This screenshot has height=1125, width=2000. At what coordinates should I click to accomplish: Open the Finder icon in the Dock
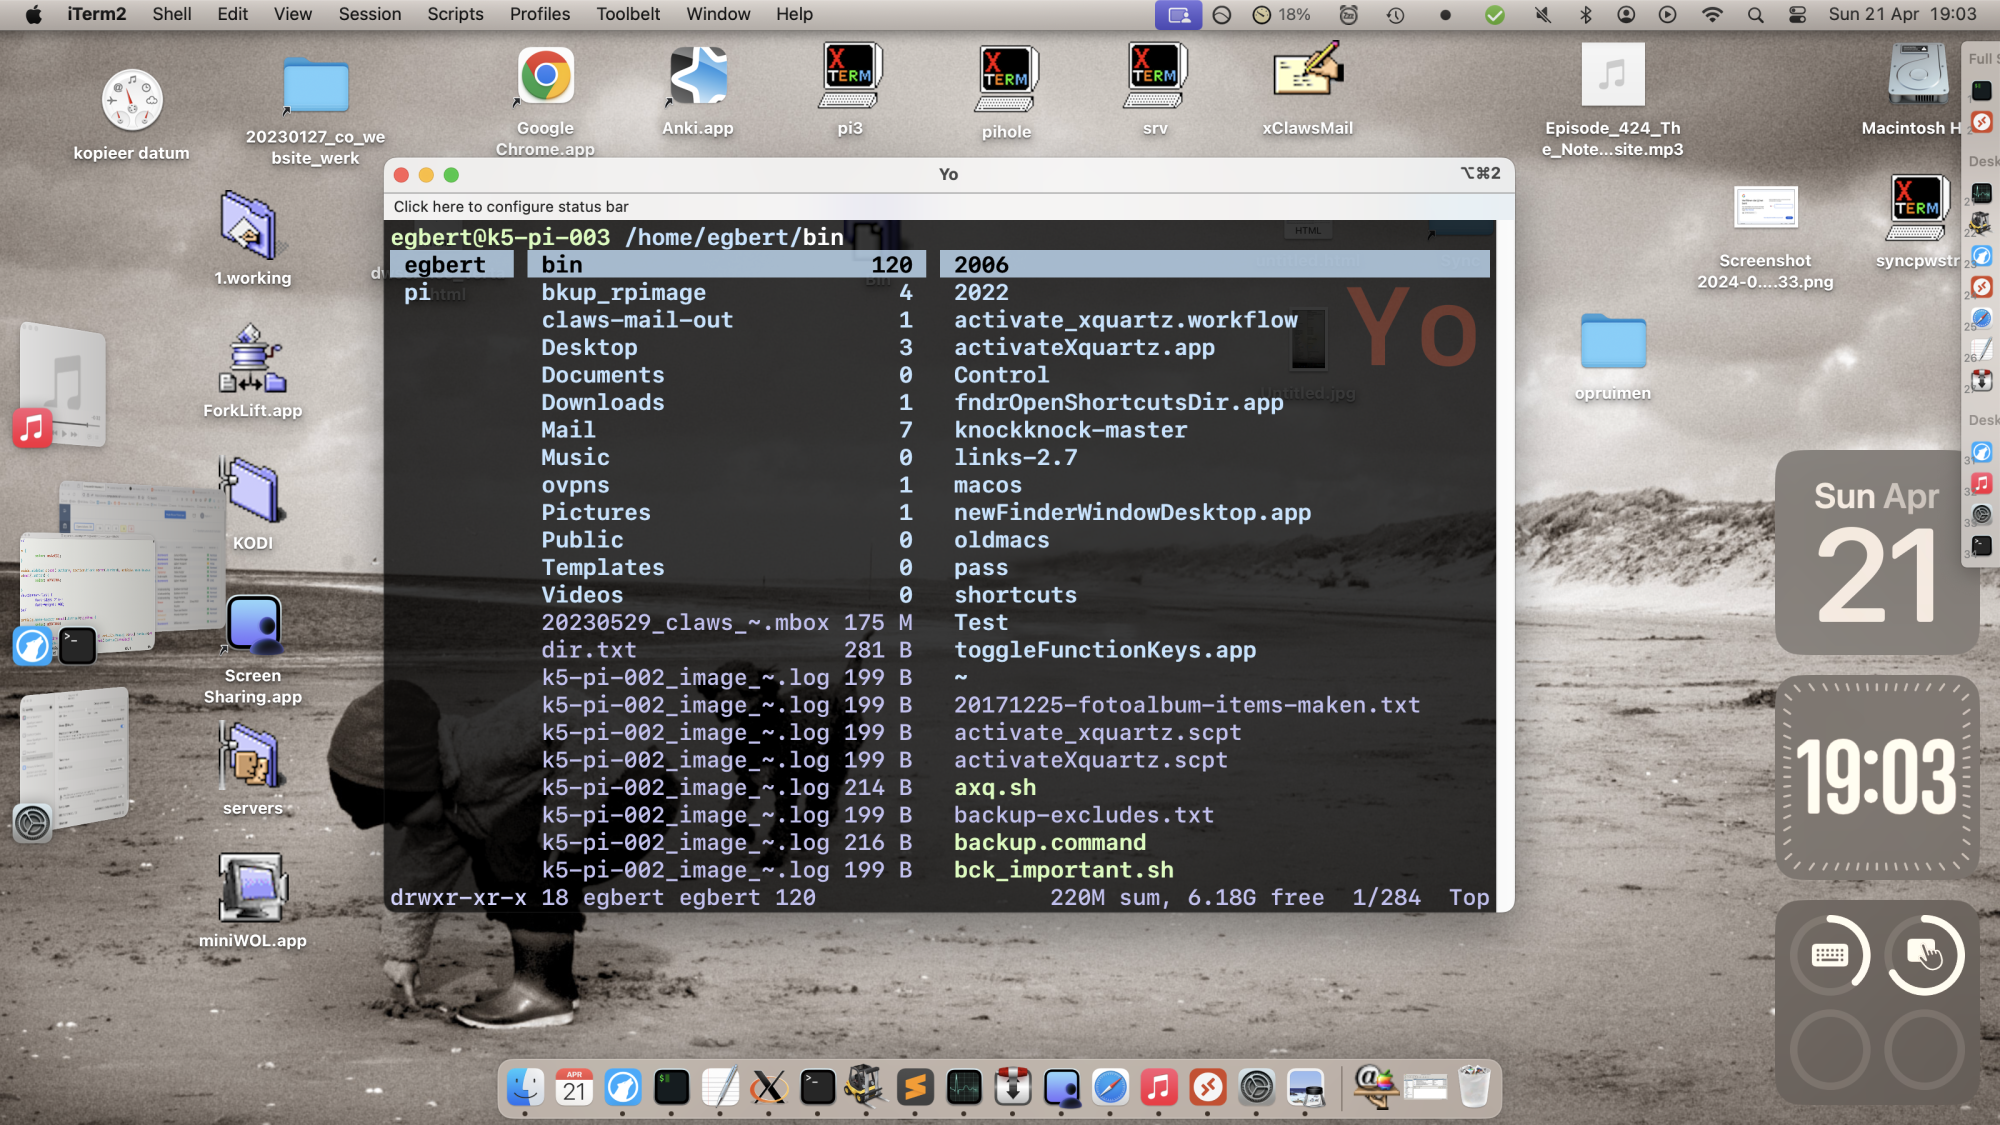[525, 1087]
